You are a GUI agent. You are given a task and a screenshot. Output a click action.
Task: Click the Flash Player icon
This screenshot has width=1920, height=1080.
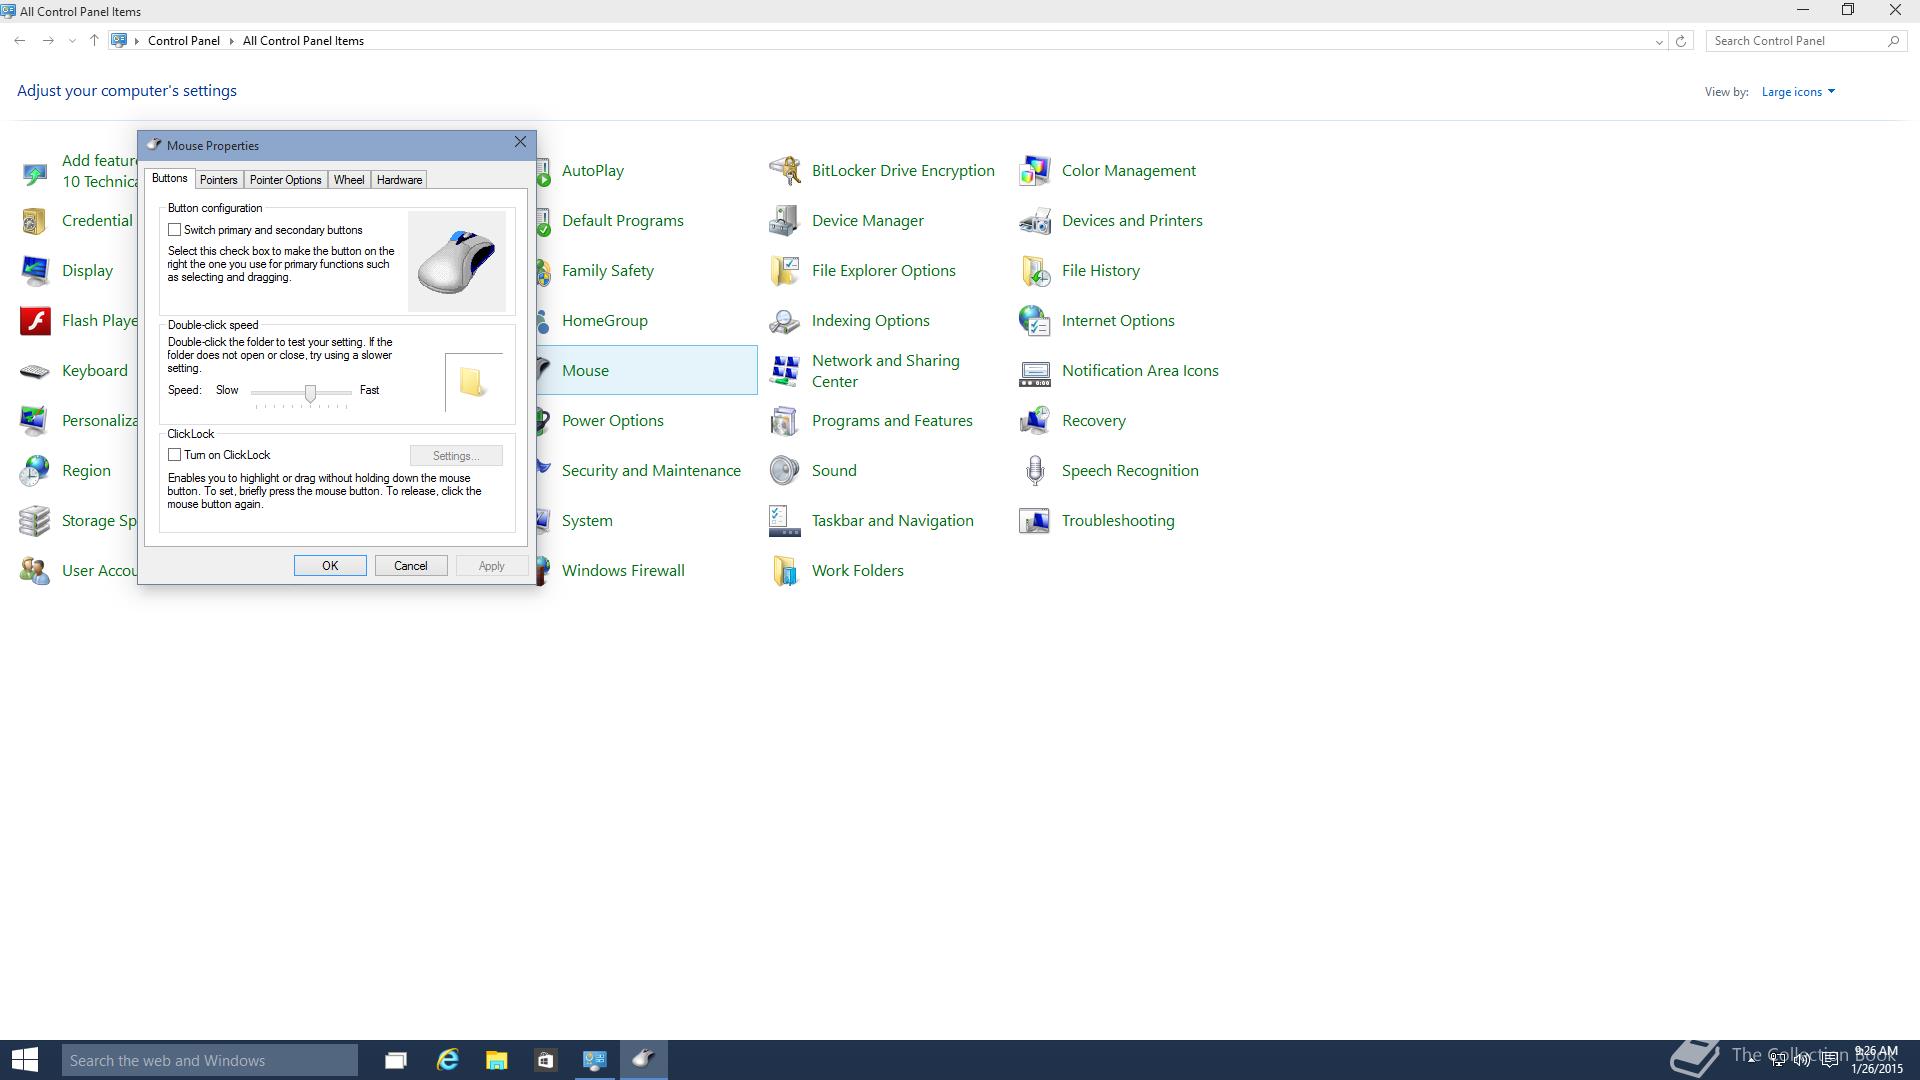coord(35,320)
